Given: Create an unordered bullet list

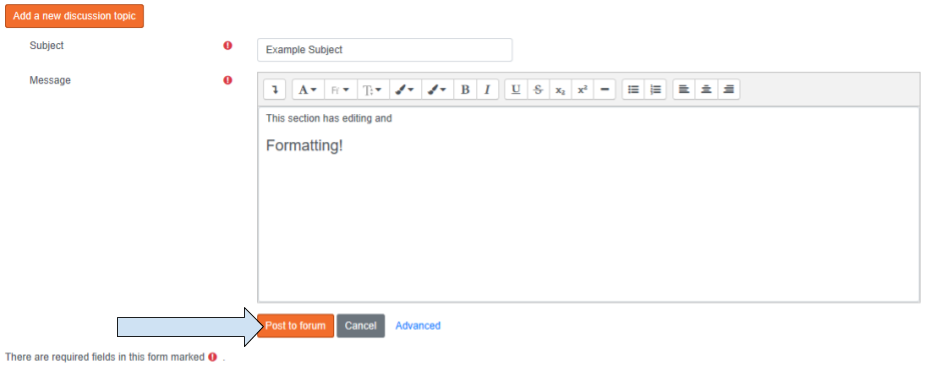Looking at the screenshot, I should pyautogui.click(x=634, y=90).
